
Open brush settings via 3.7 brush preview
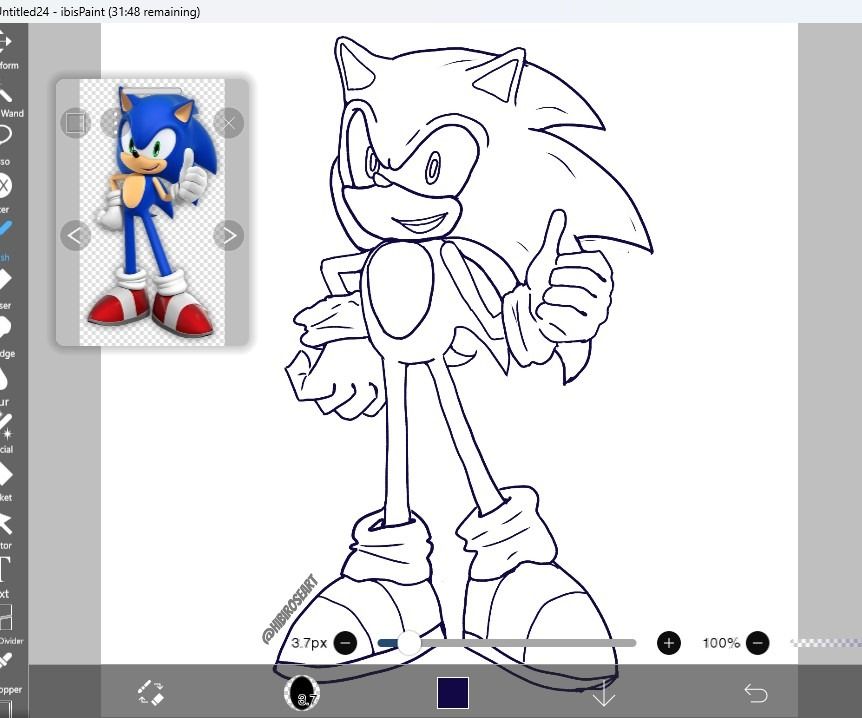click(302, 692)
